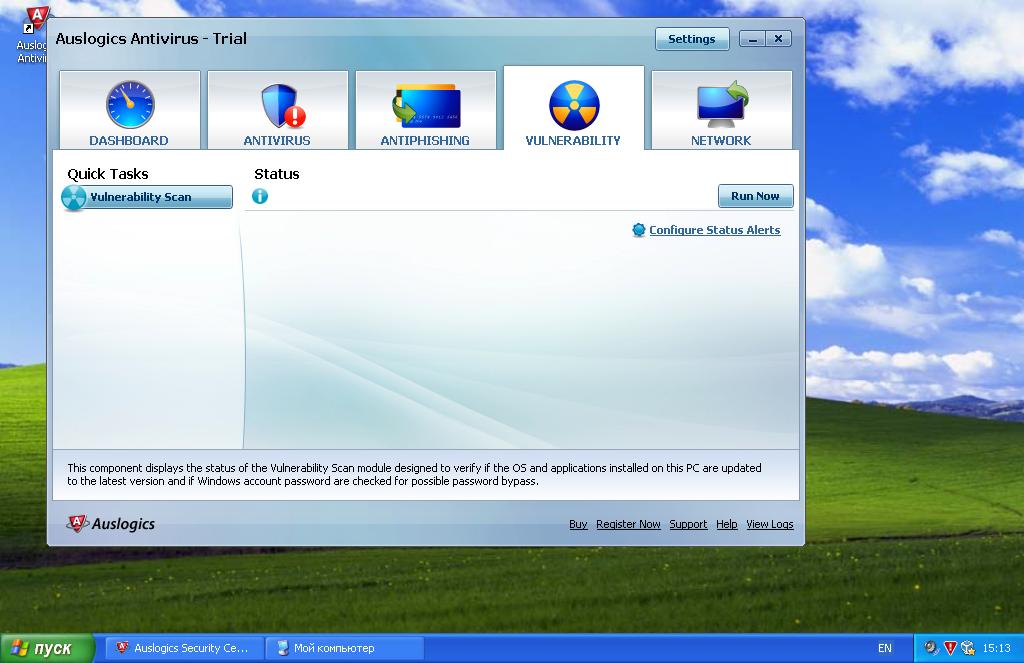Select the Vulnerability tab

point(573,108)
